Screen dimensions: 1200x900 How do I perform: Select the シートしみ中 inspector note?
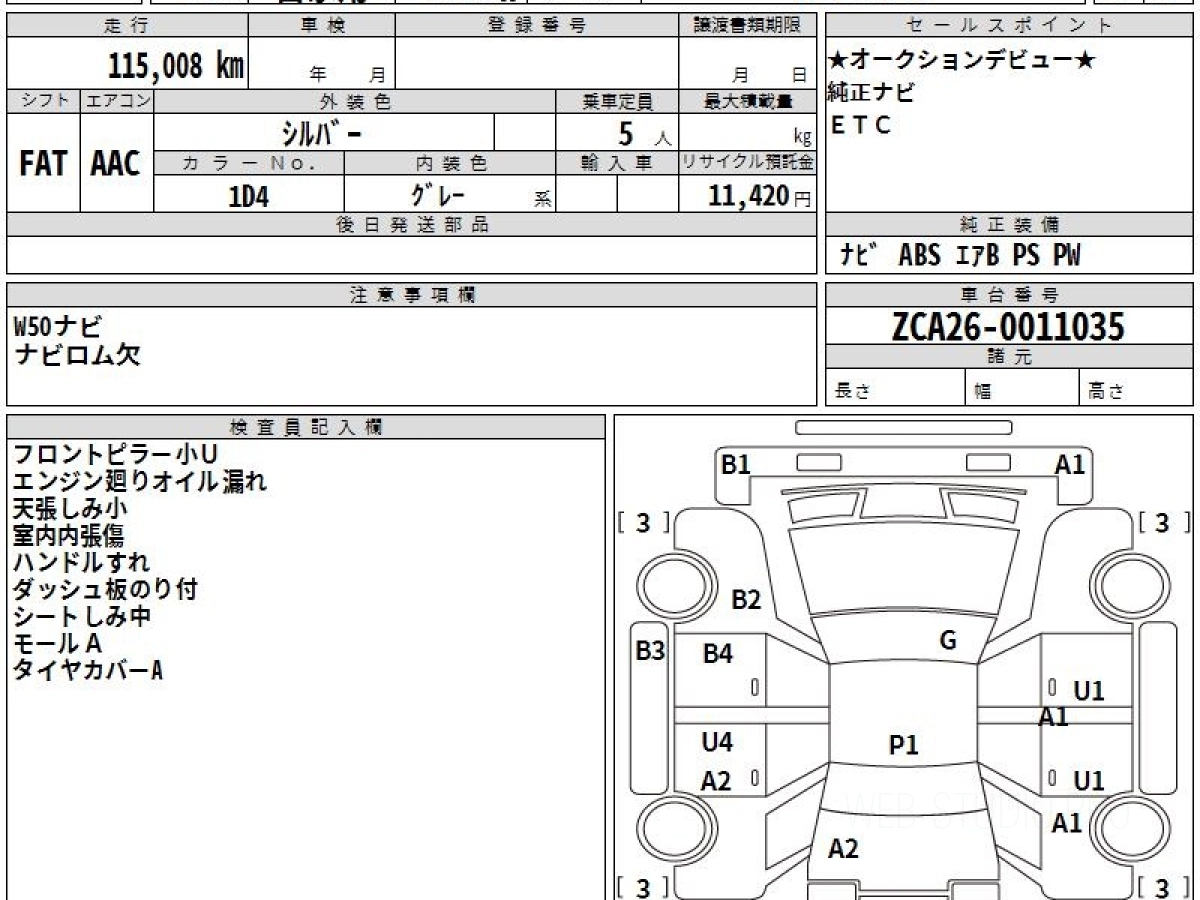[x=82, y=617]
